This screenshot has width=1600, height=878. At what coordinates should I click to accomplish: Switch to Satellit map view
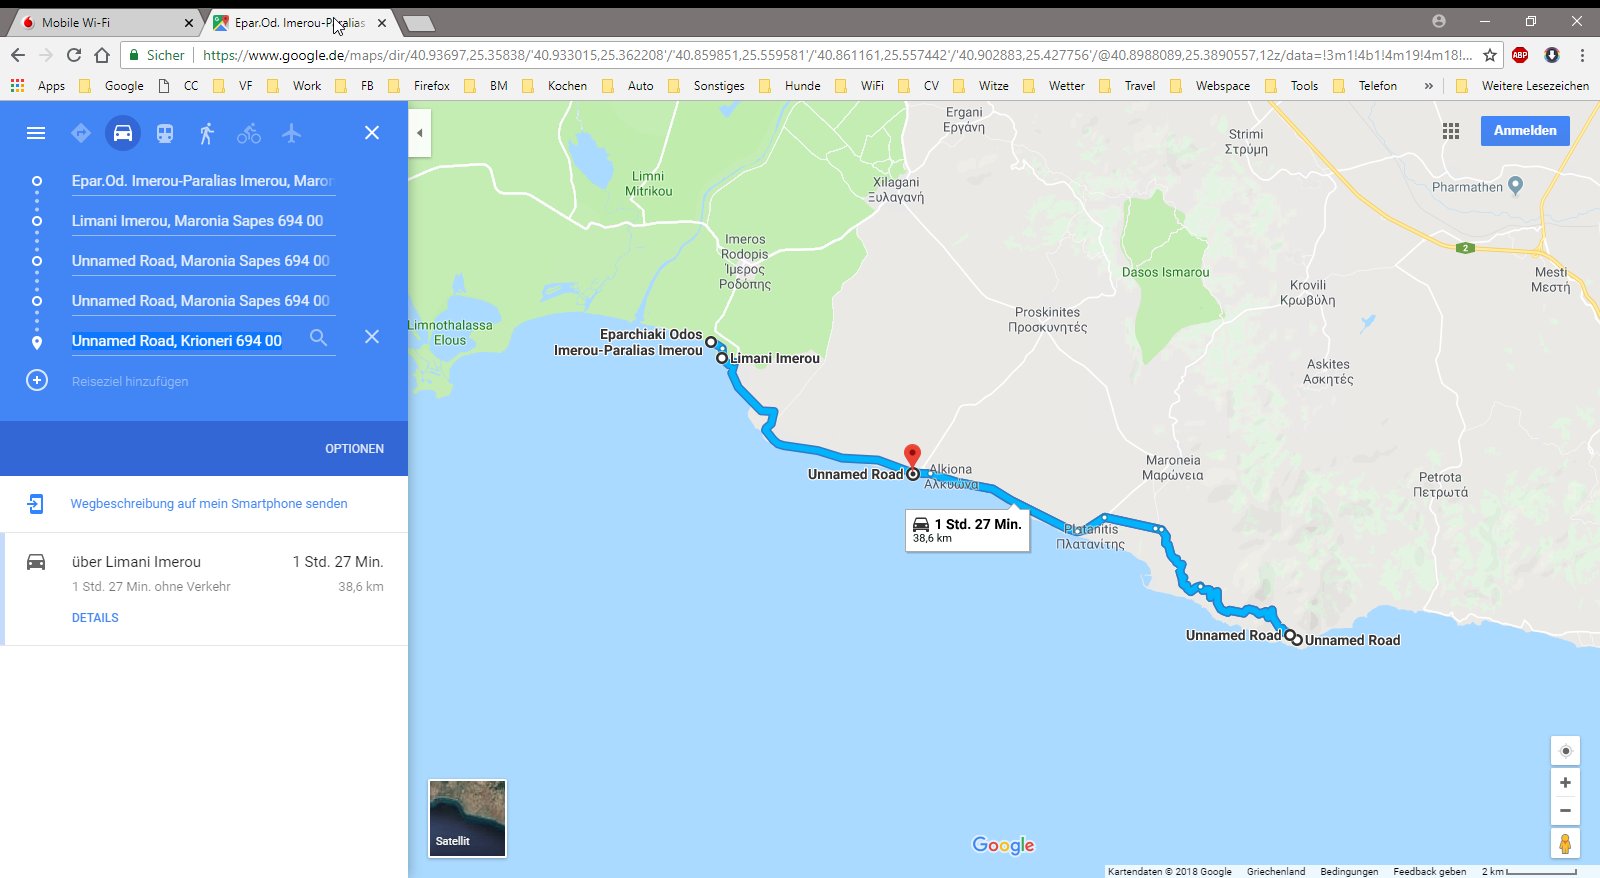[467, 818]
